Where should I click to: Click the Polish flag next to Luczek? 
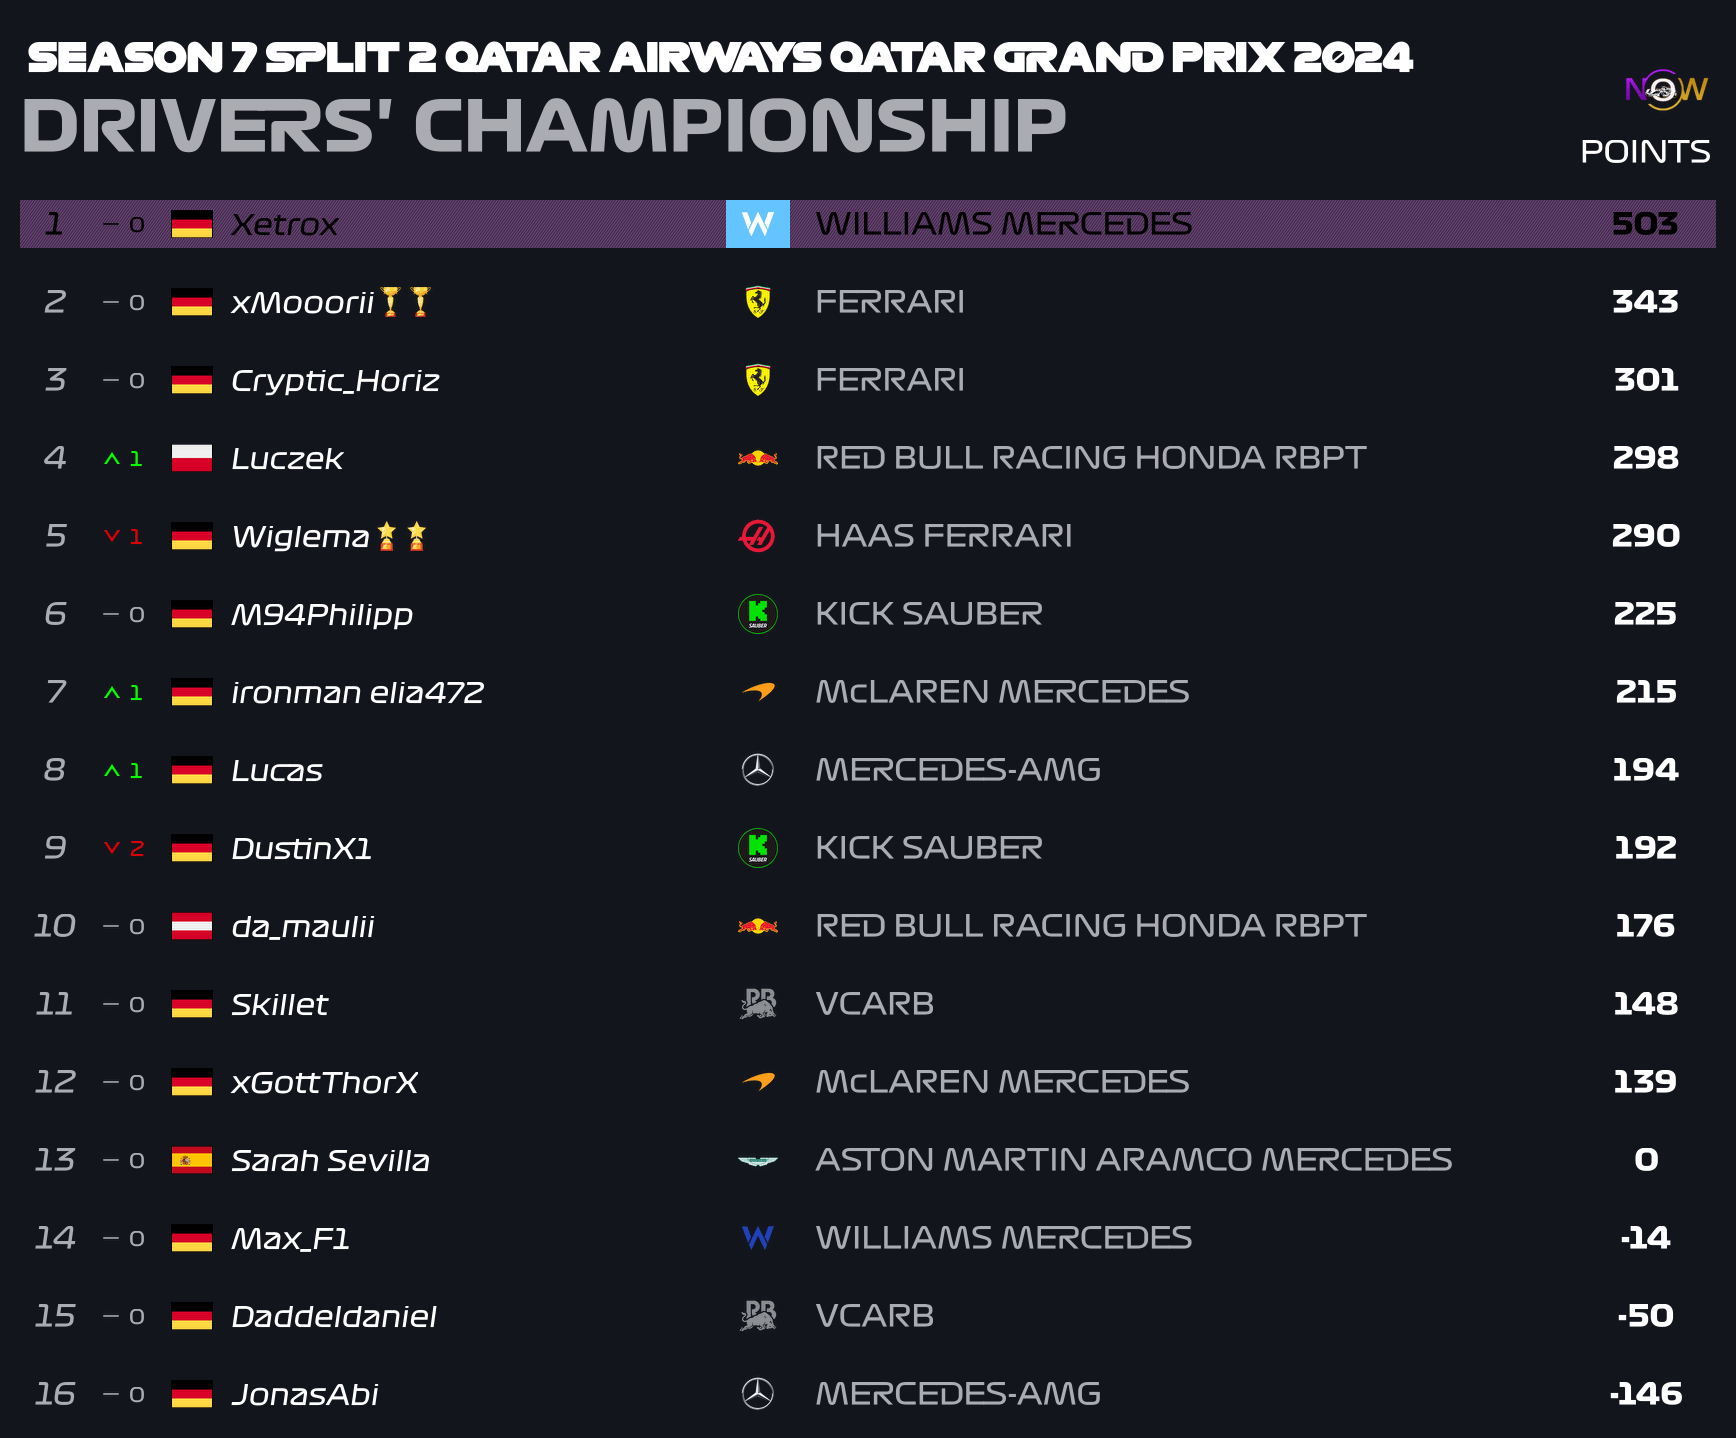pos(192,458)
